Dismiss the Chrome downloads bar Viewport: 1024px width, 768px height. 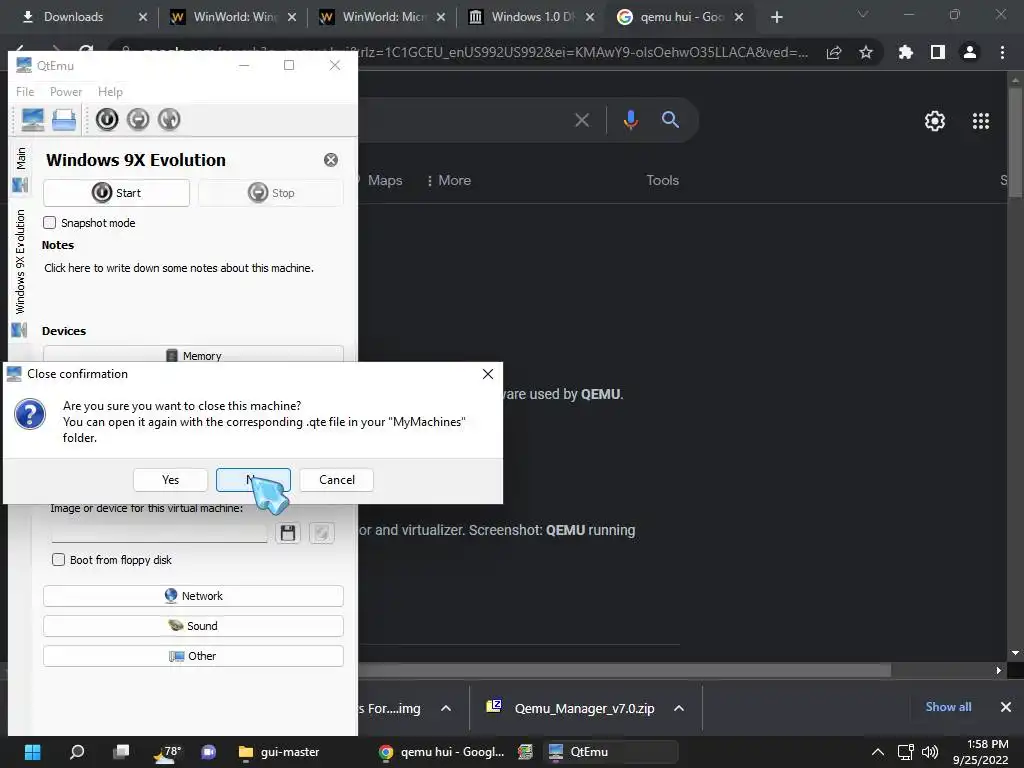(x=1006, y=707)
